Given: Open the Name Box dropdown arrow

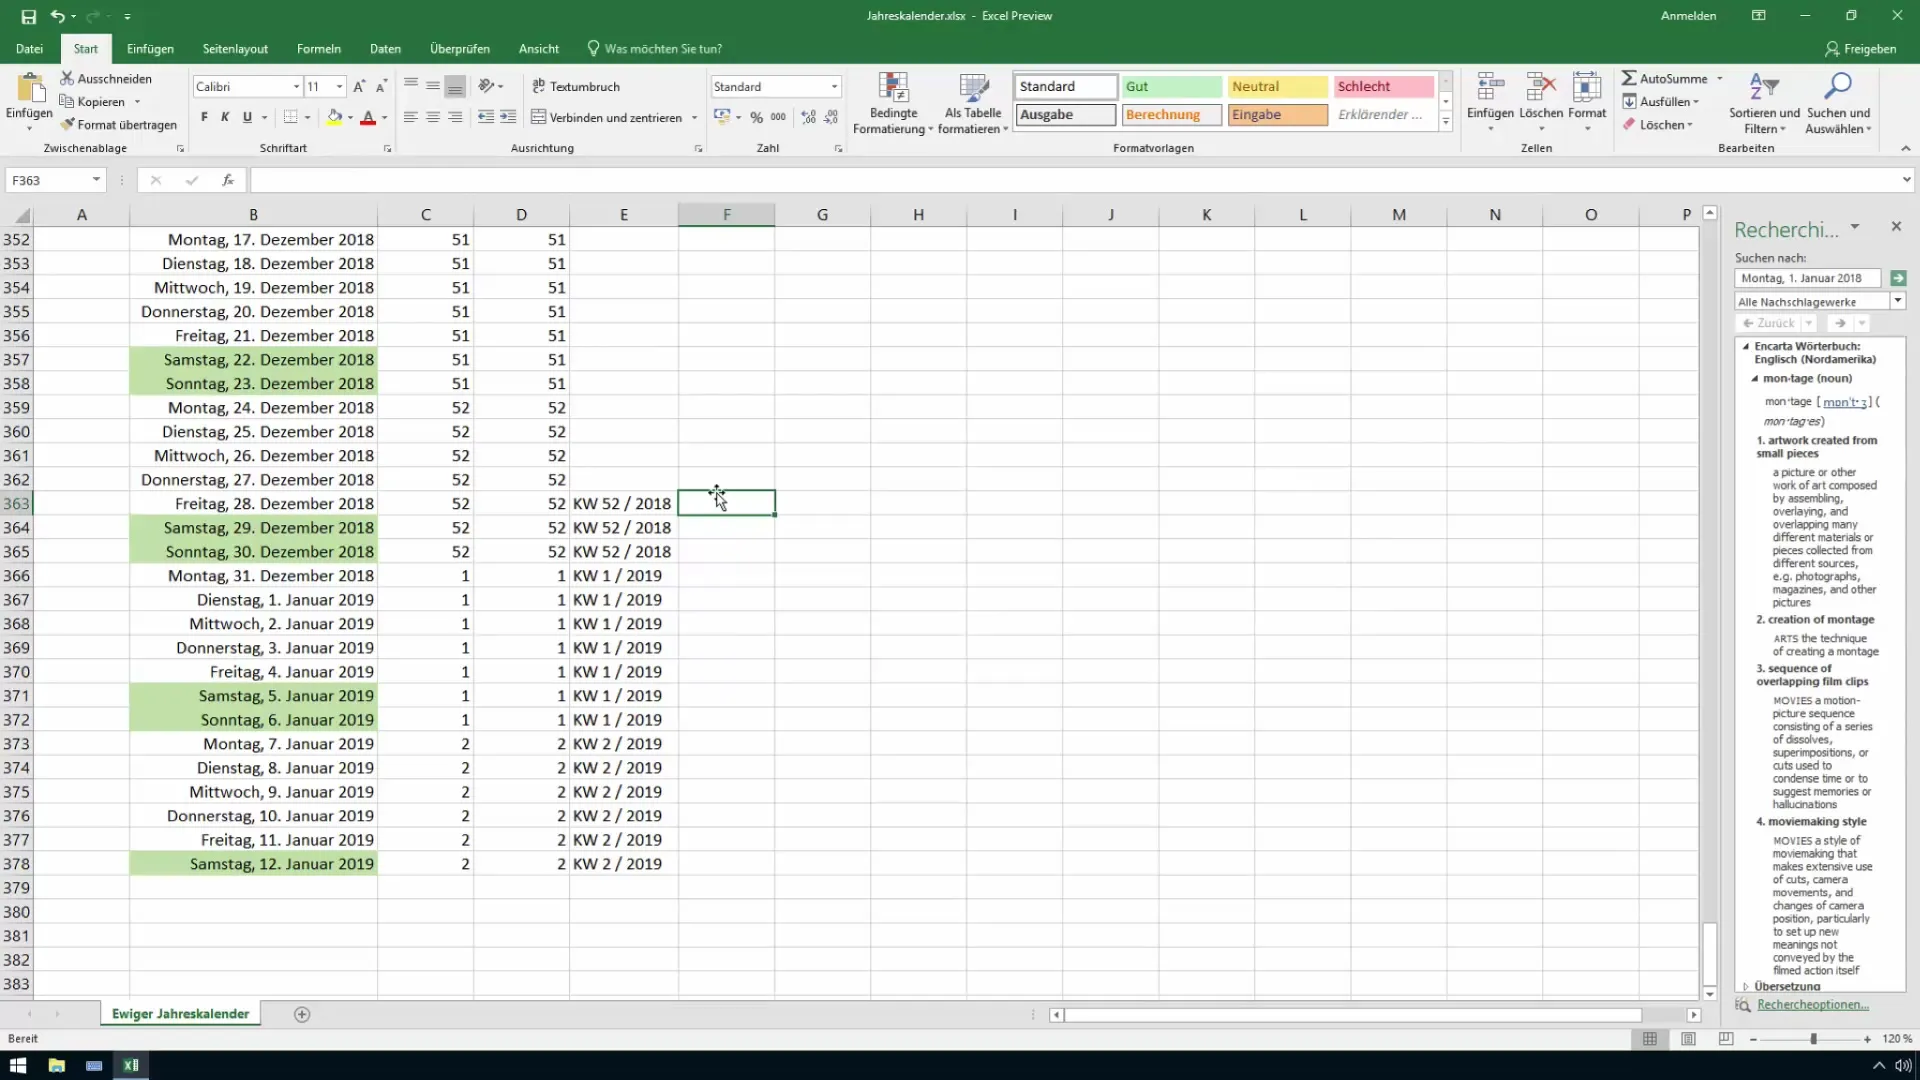Looking at the screenshot, I should 96,180.
